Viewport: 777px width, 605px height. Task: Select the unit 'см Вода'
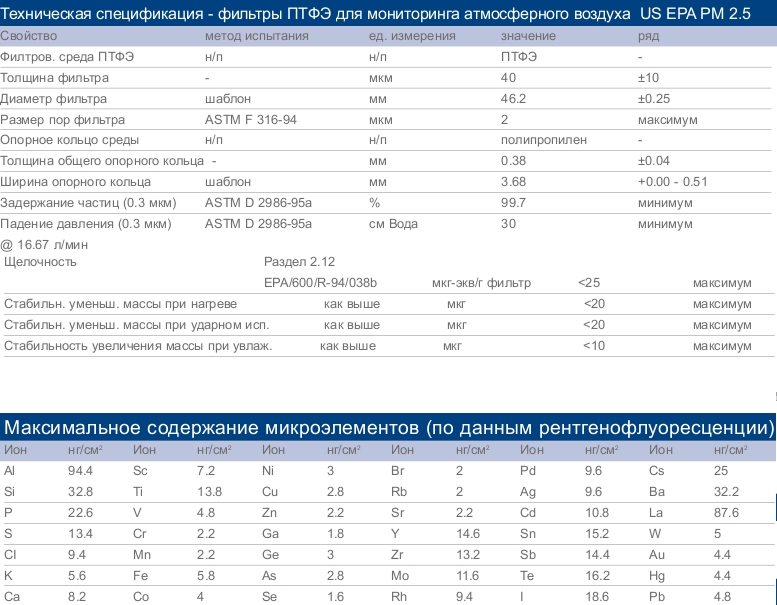coord(393,223)
